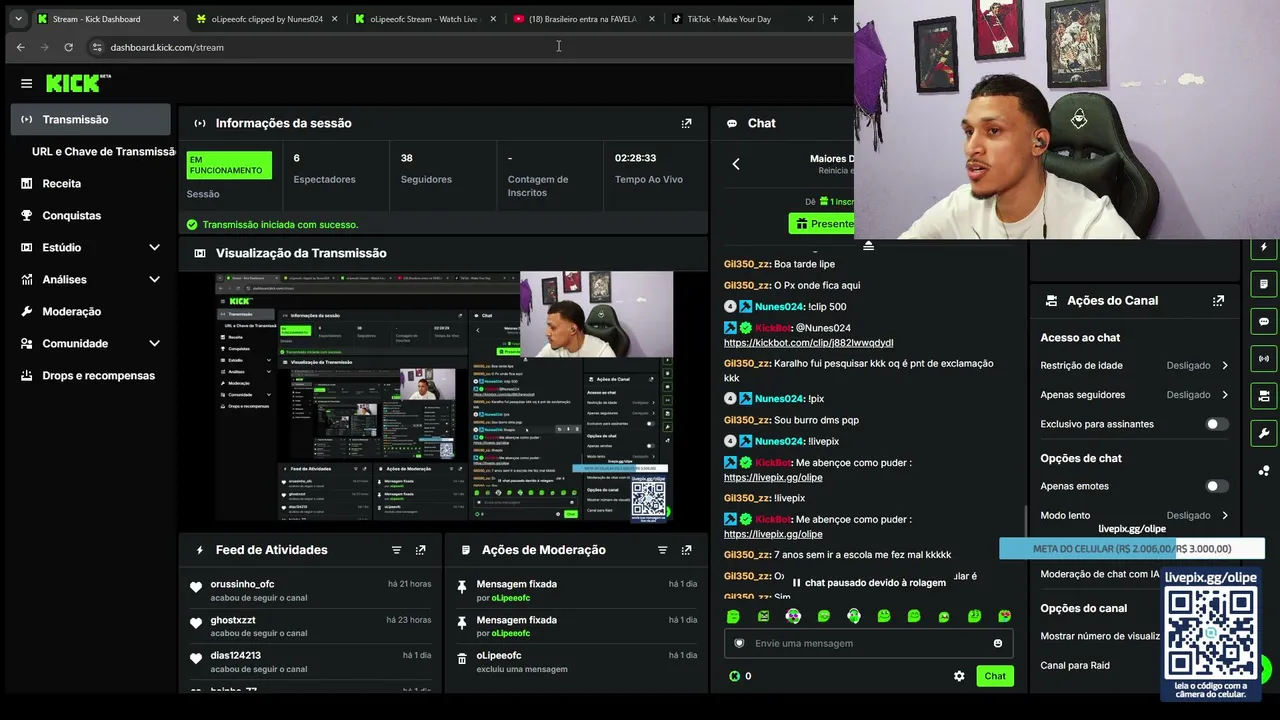Click the stream broadcast icon in right rail
The width and height of the screenshot is (1280, 720).
(1264, 359)
